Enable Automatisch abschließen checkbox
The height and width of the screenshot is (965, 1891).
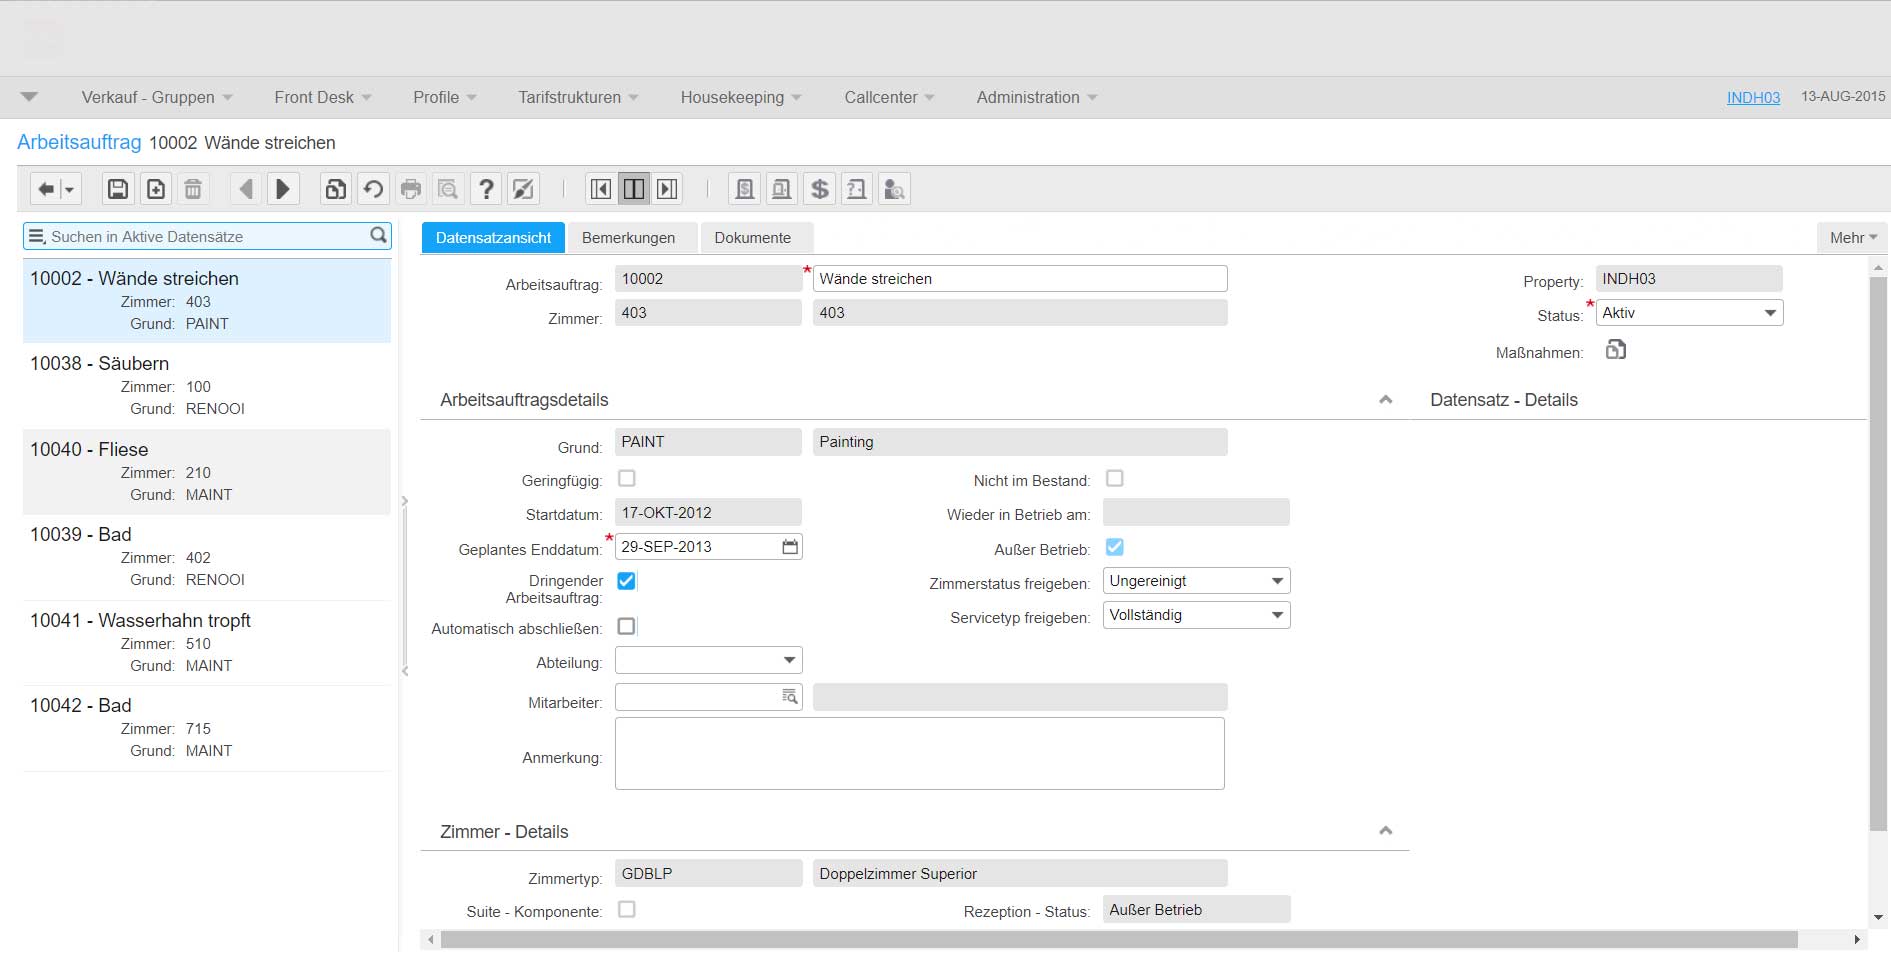[627, 627]
